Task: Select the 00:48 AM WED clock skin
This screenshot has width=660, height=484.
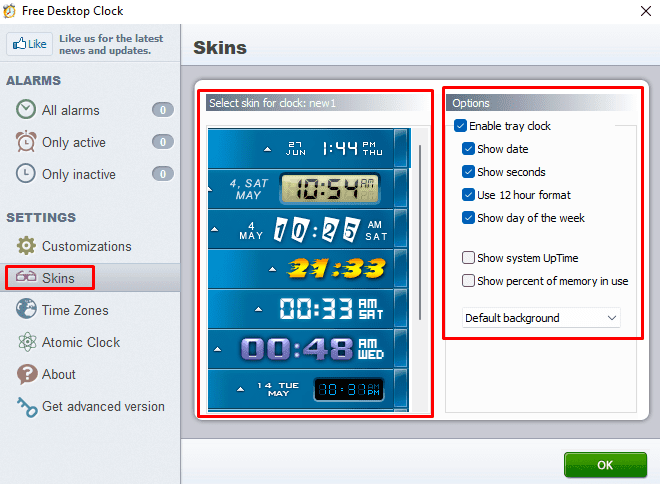Action: [308, 349]
